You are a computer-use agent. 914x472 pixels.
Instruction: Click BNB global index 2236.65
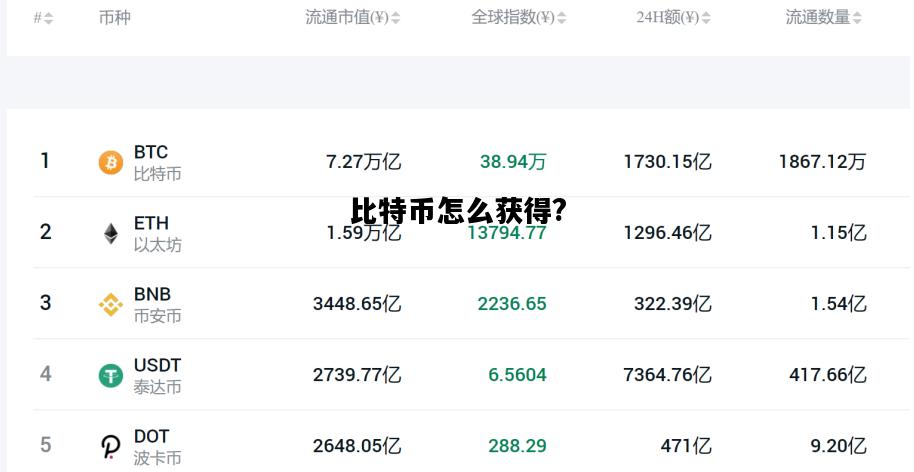point(512,304)
